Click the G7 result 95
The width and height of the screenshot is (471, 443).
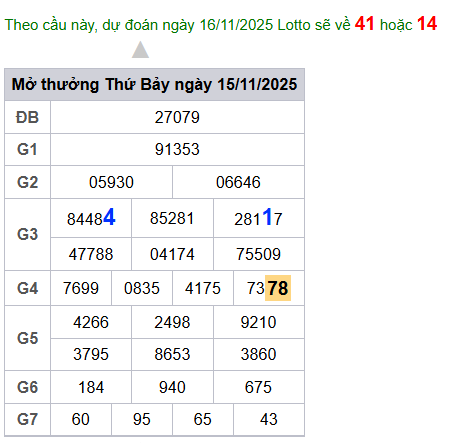(x=142, y=419)
